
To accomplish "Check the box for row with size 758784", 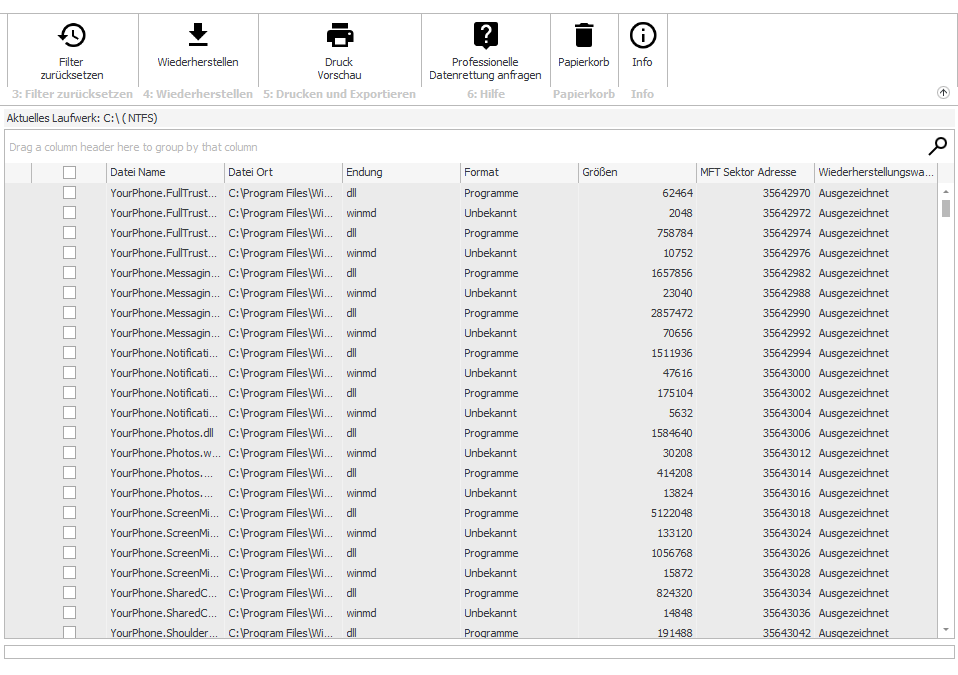I will point(70,233).
